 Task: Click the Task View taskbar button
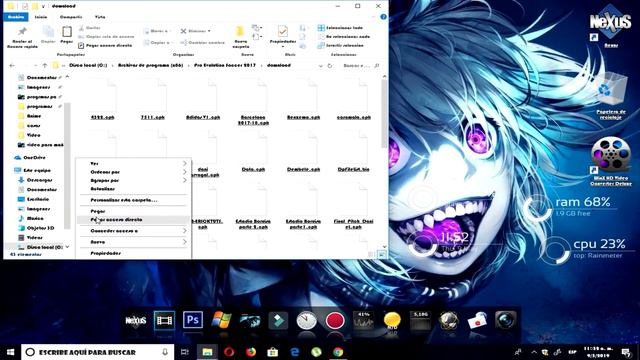click(184, 352)
